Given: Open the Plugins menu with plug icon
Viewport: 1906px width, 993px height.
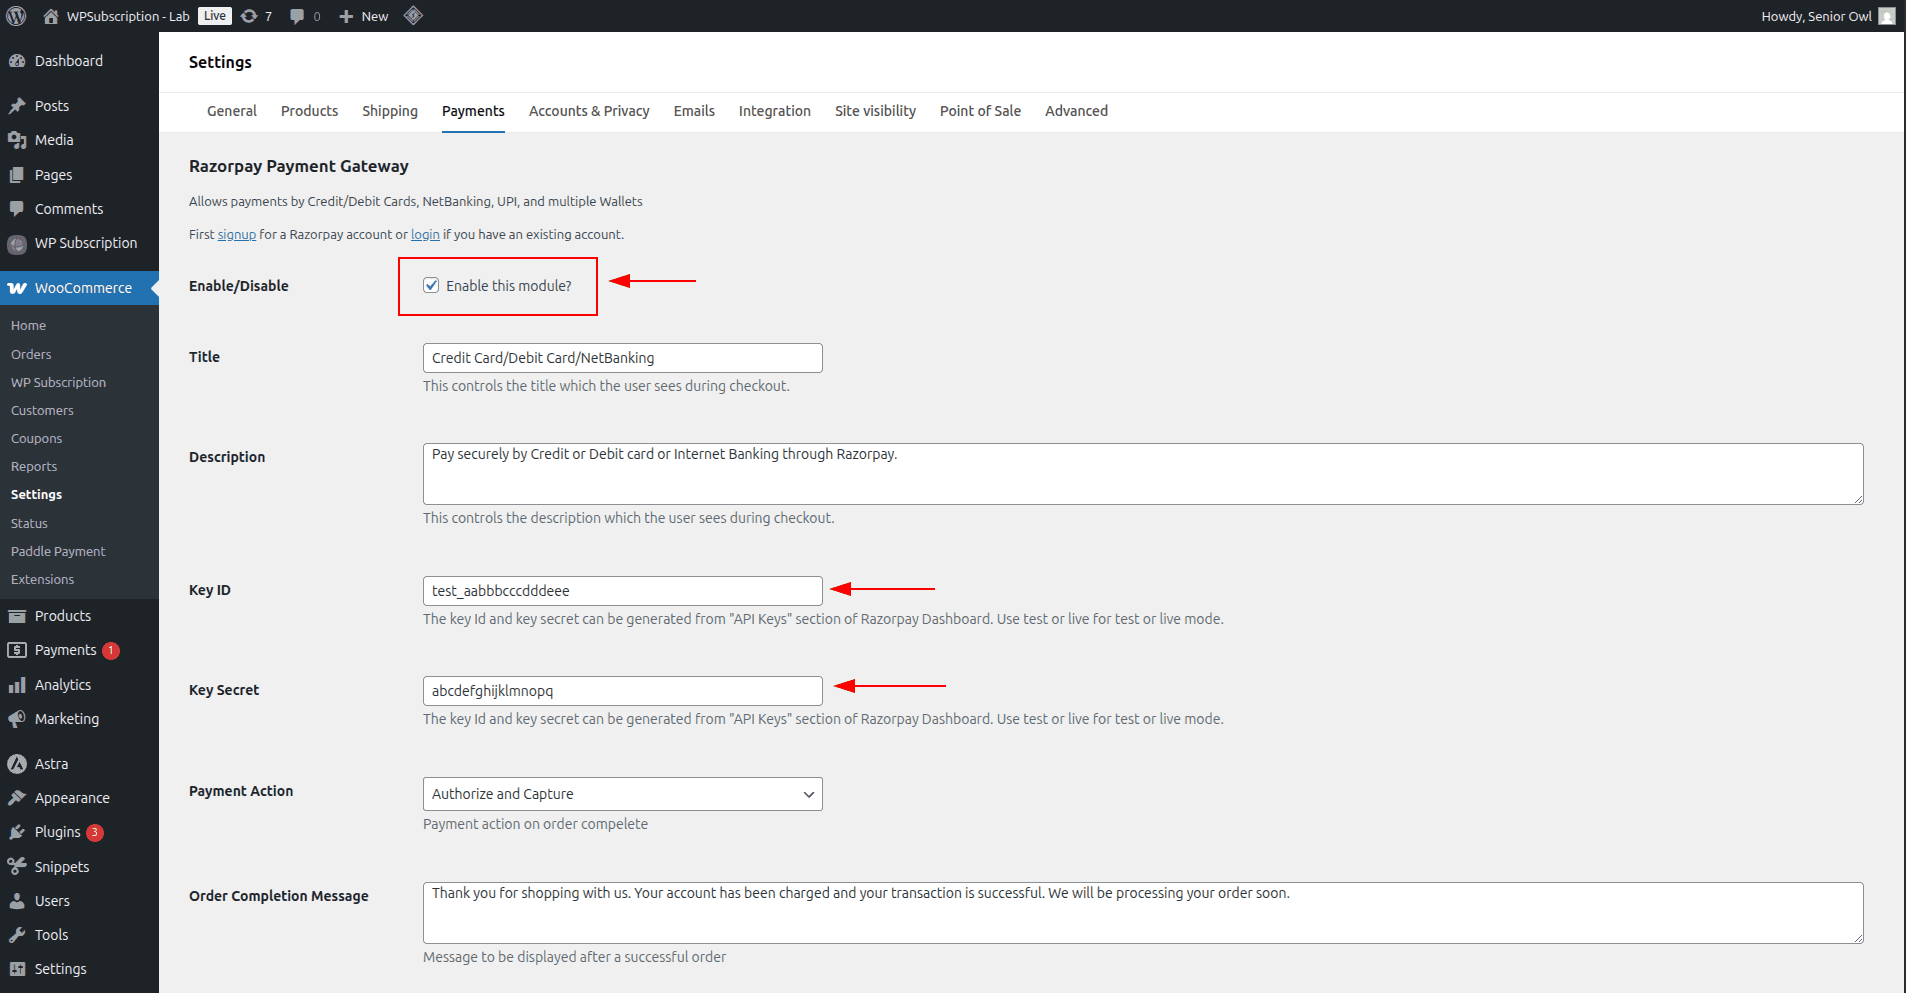Looking at the screenshot, I should (57, 832).
